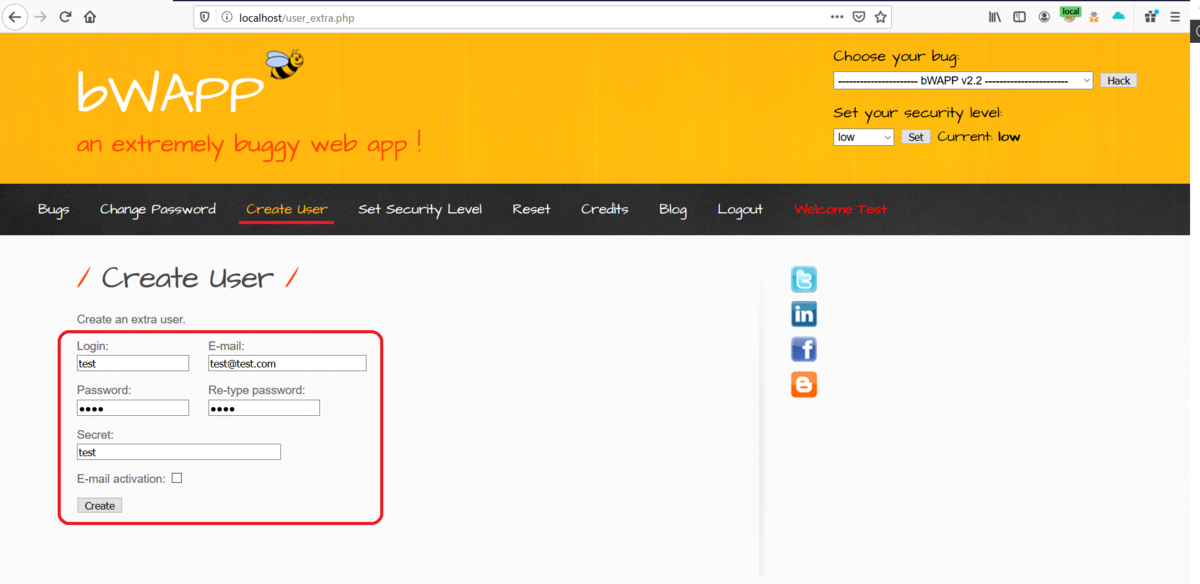Click the Re-type password field
The width and height of the screenshot is (1200, 584).
pyautogui.click(x=264, y=408)
